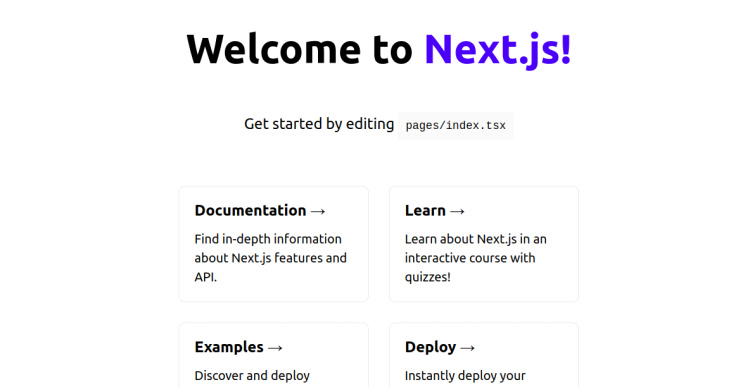
Task: Click 'about Next.js features and' text line
Action: pos(271,258)
